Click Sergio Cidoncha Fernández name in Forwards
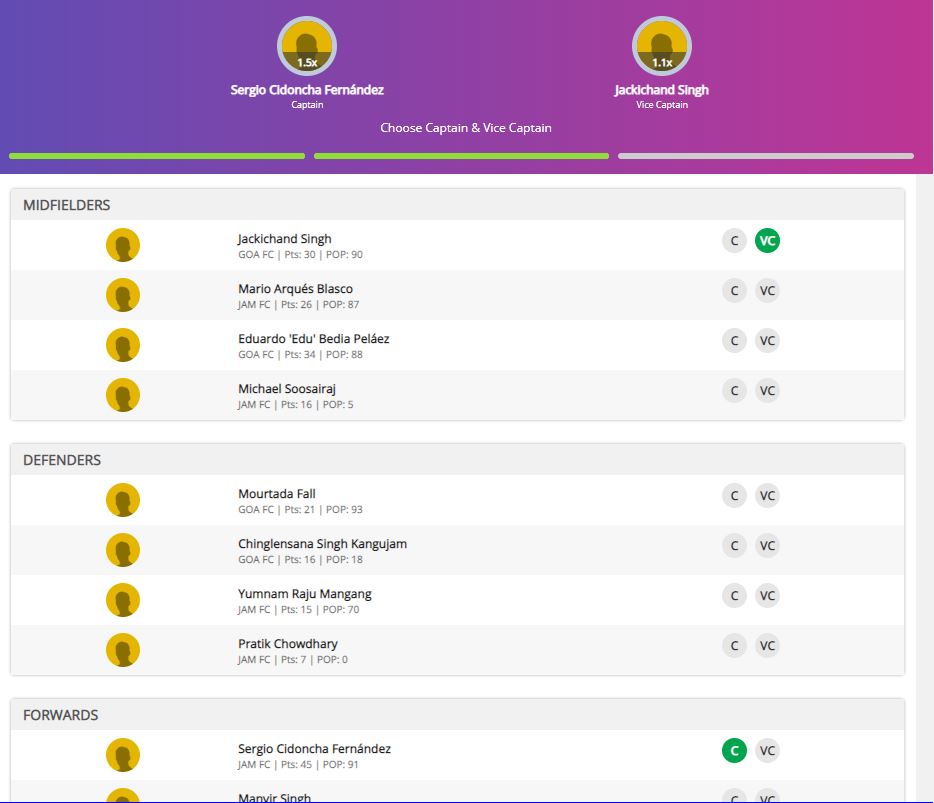 point(315,749)
